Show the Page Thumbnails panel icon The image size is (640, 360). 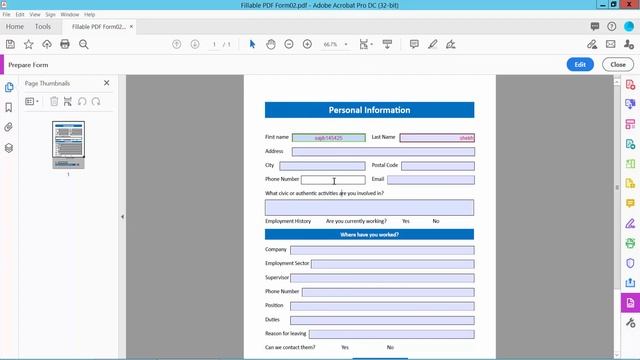tap(9, 87)
